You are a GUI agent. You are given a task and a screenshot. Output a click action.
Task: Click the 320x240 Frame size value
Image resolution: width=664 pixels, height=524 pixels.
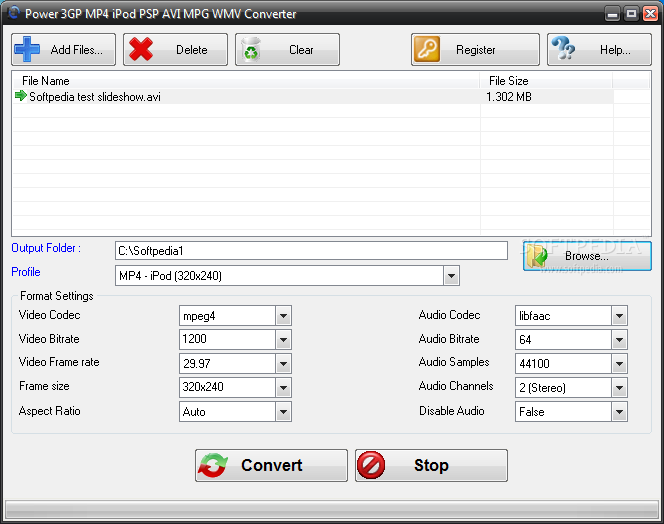203,387
